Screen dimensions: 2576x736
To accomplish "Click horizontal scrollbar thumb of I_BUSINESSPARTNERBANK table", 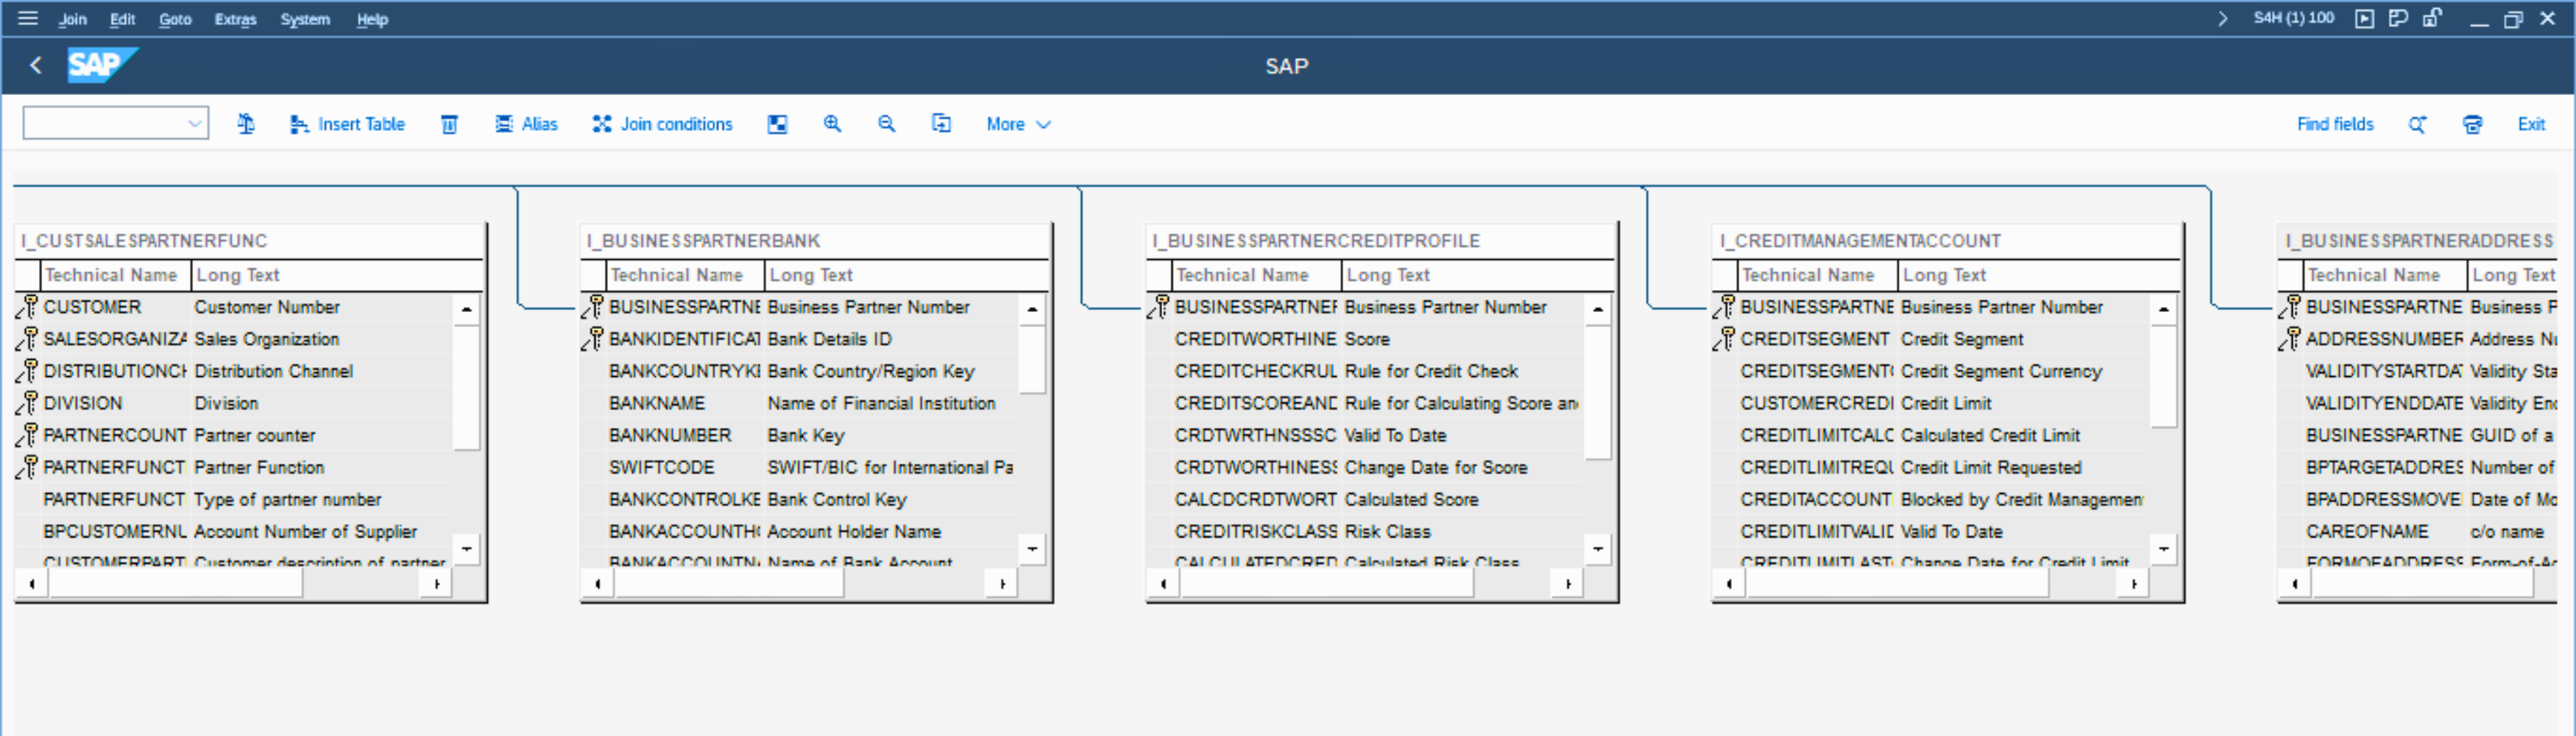I will [x=728, y=584].
